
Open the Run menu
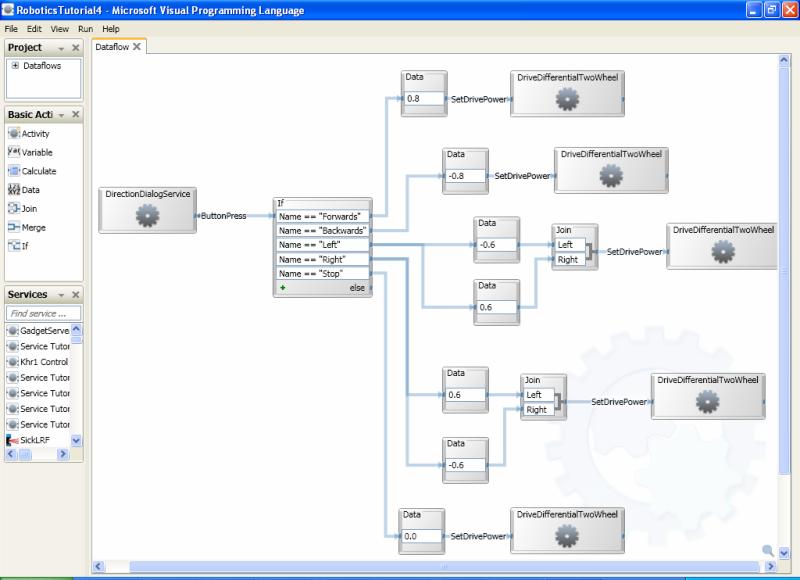tap(83, 29)
